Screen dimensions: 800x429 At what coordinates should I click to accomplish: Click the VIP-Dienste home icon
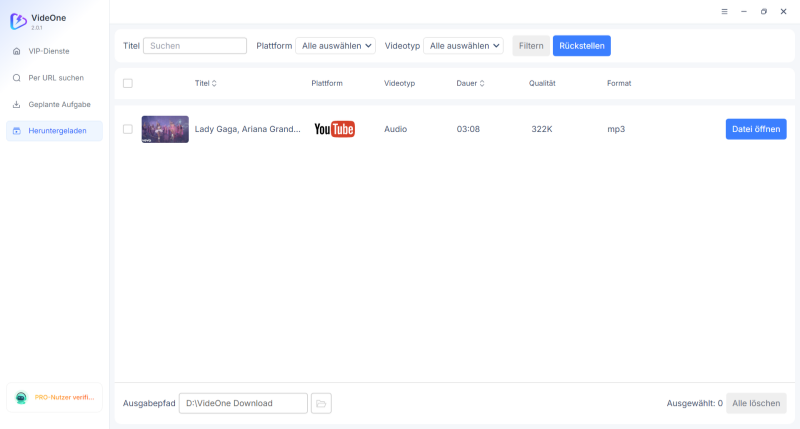click(x=17, y=51)
